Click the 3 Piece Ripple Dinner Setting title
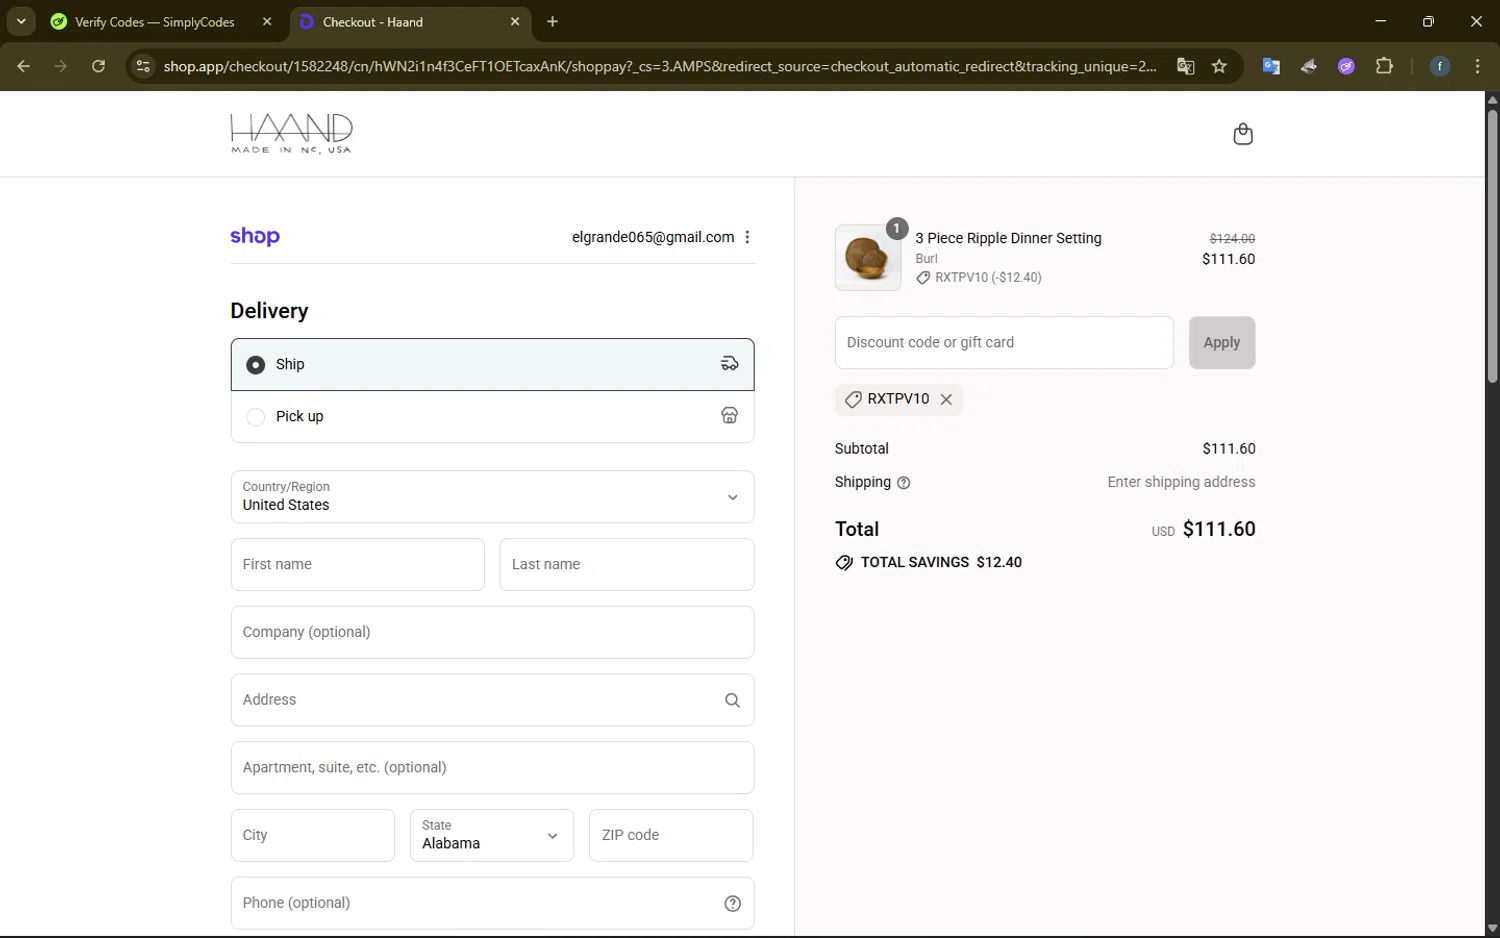The image size is (1500, 938). [1008, 238]
